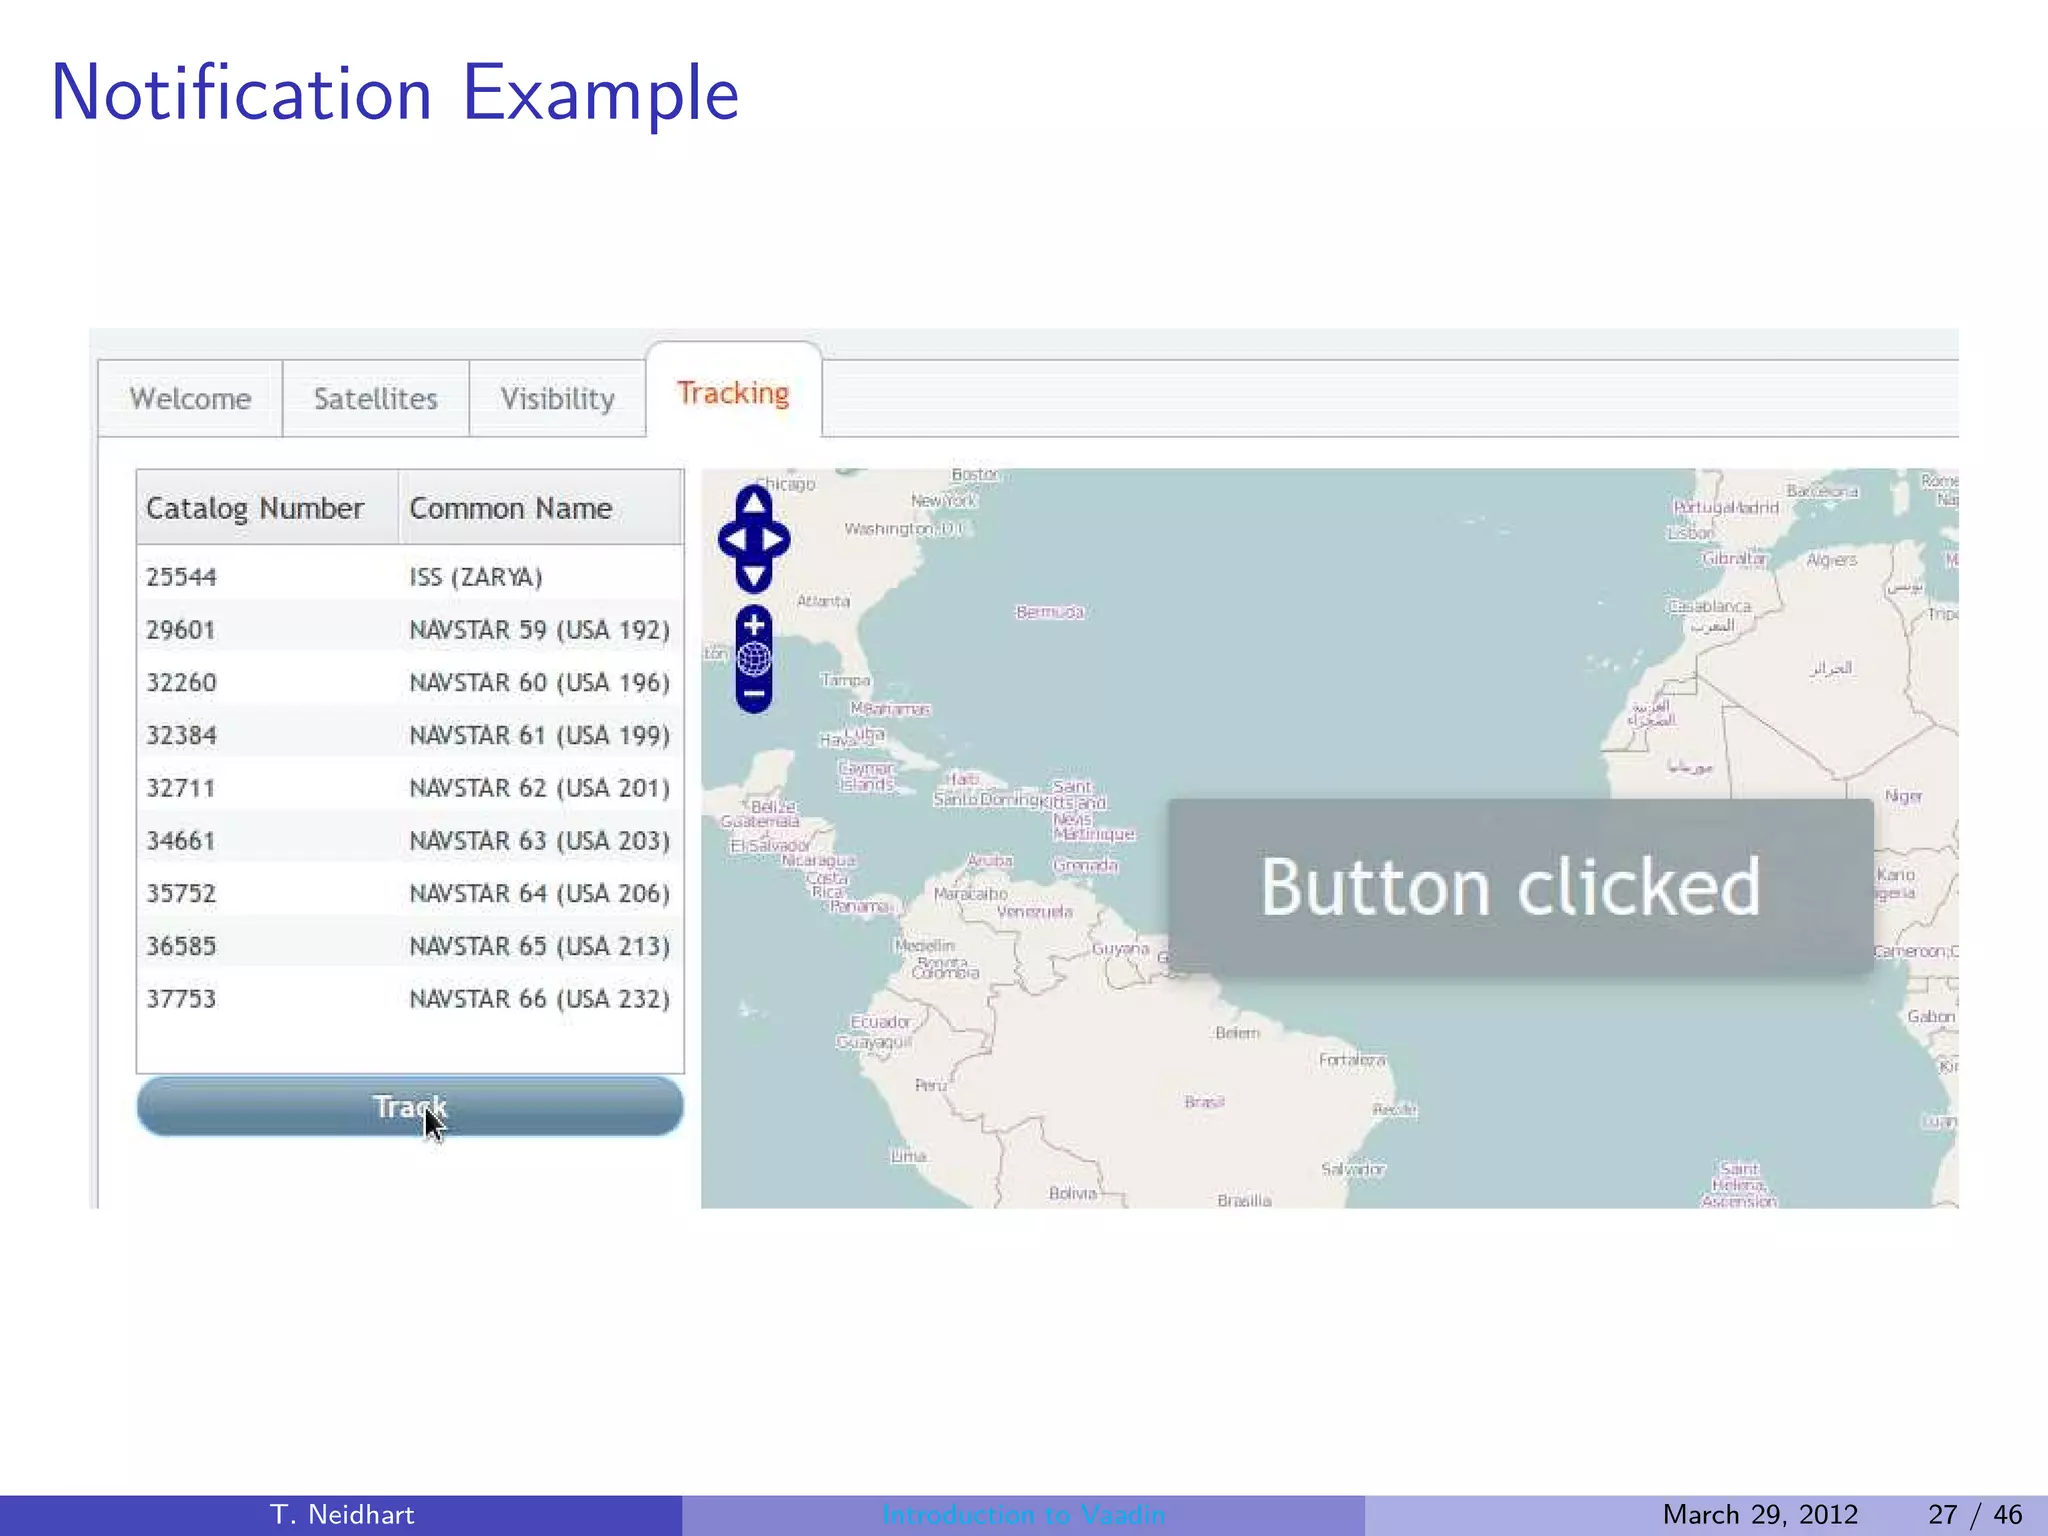The image size is (2048, 1536).
Task: Click the globe zoom-to-world icon
Action: point(754,659)
